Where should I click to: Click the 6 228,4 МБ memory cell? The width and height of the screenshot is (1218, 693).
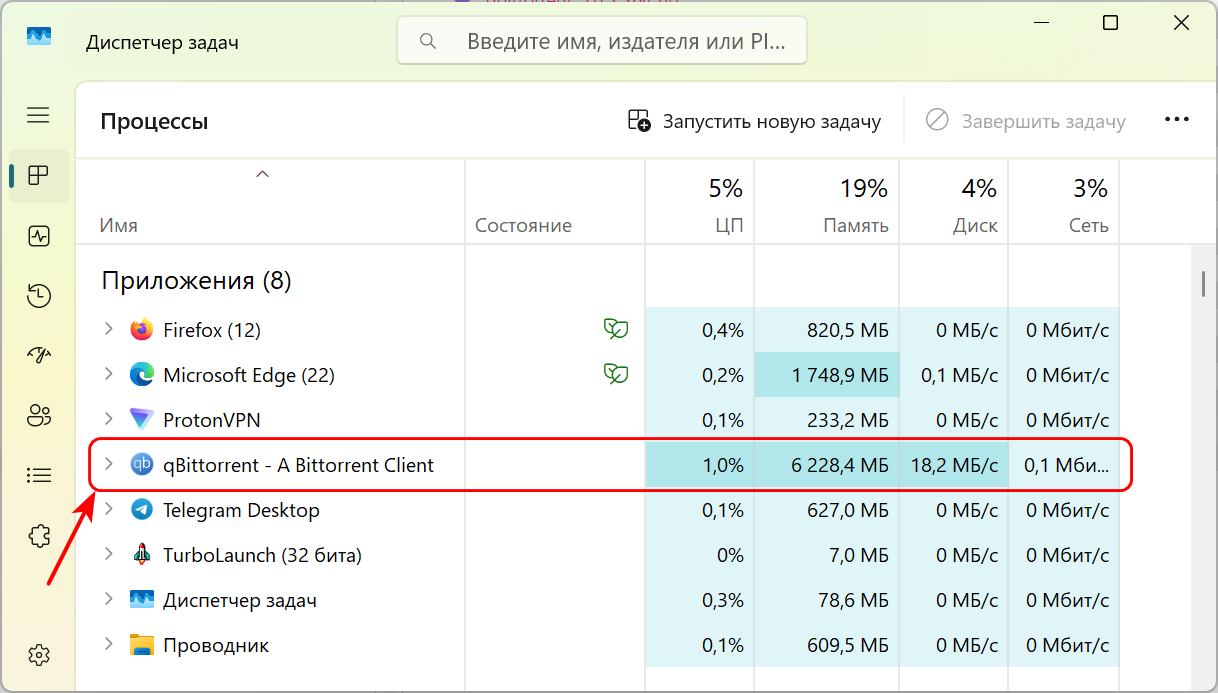pyautogui.click(x=827, y=465)
